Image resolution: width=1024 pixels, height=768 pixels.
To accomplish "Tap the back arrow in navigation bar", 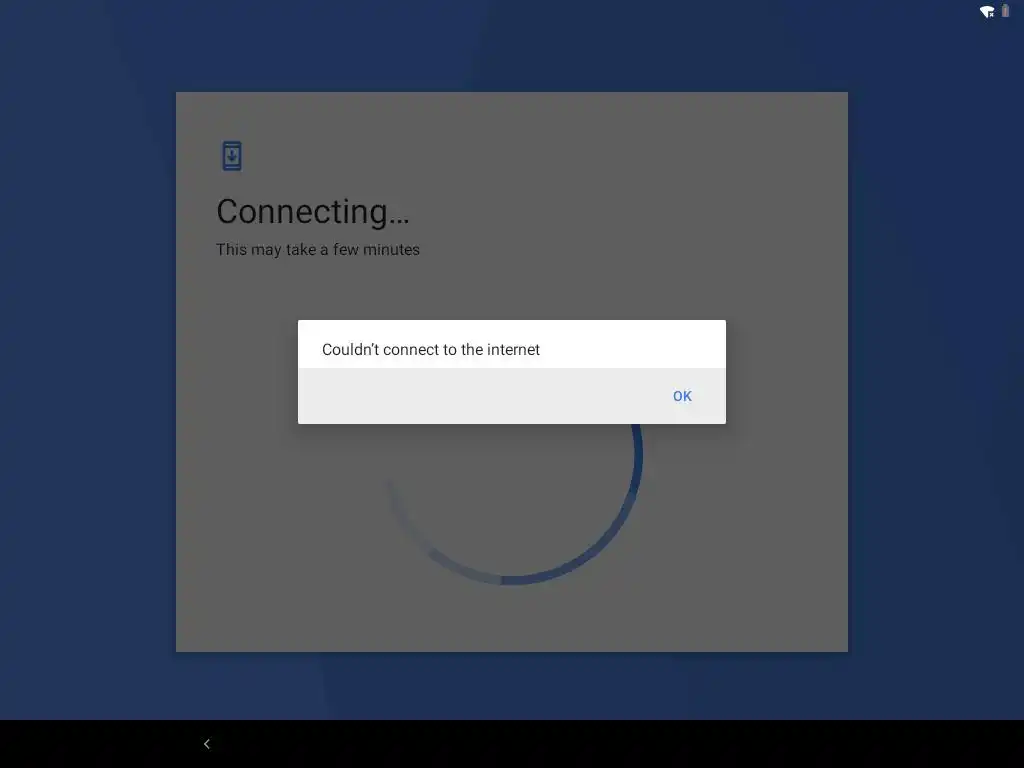I will [x=206, y=744].
